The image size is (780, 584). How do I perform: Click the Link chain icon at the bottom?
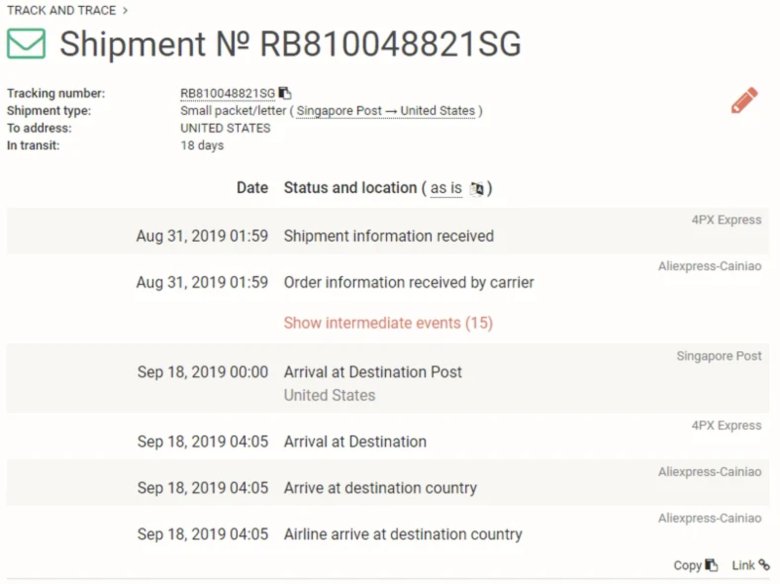tap(764, 565)
